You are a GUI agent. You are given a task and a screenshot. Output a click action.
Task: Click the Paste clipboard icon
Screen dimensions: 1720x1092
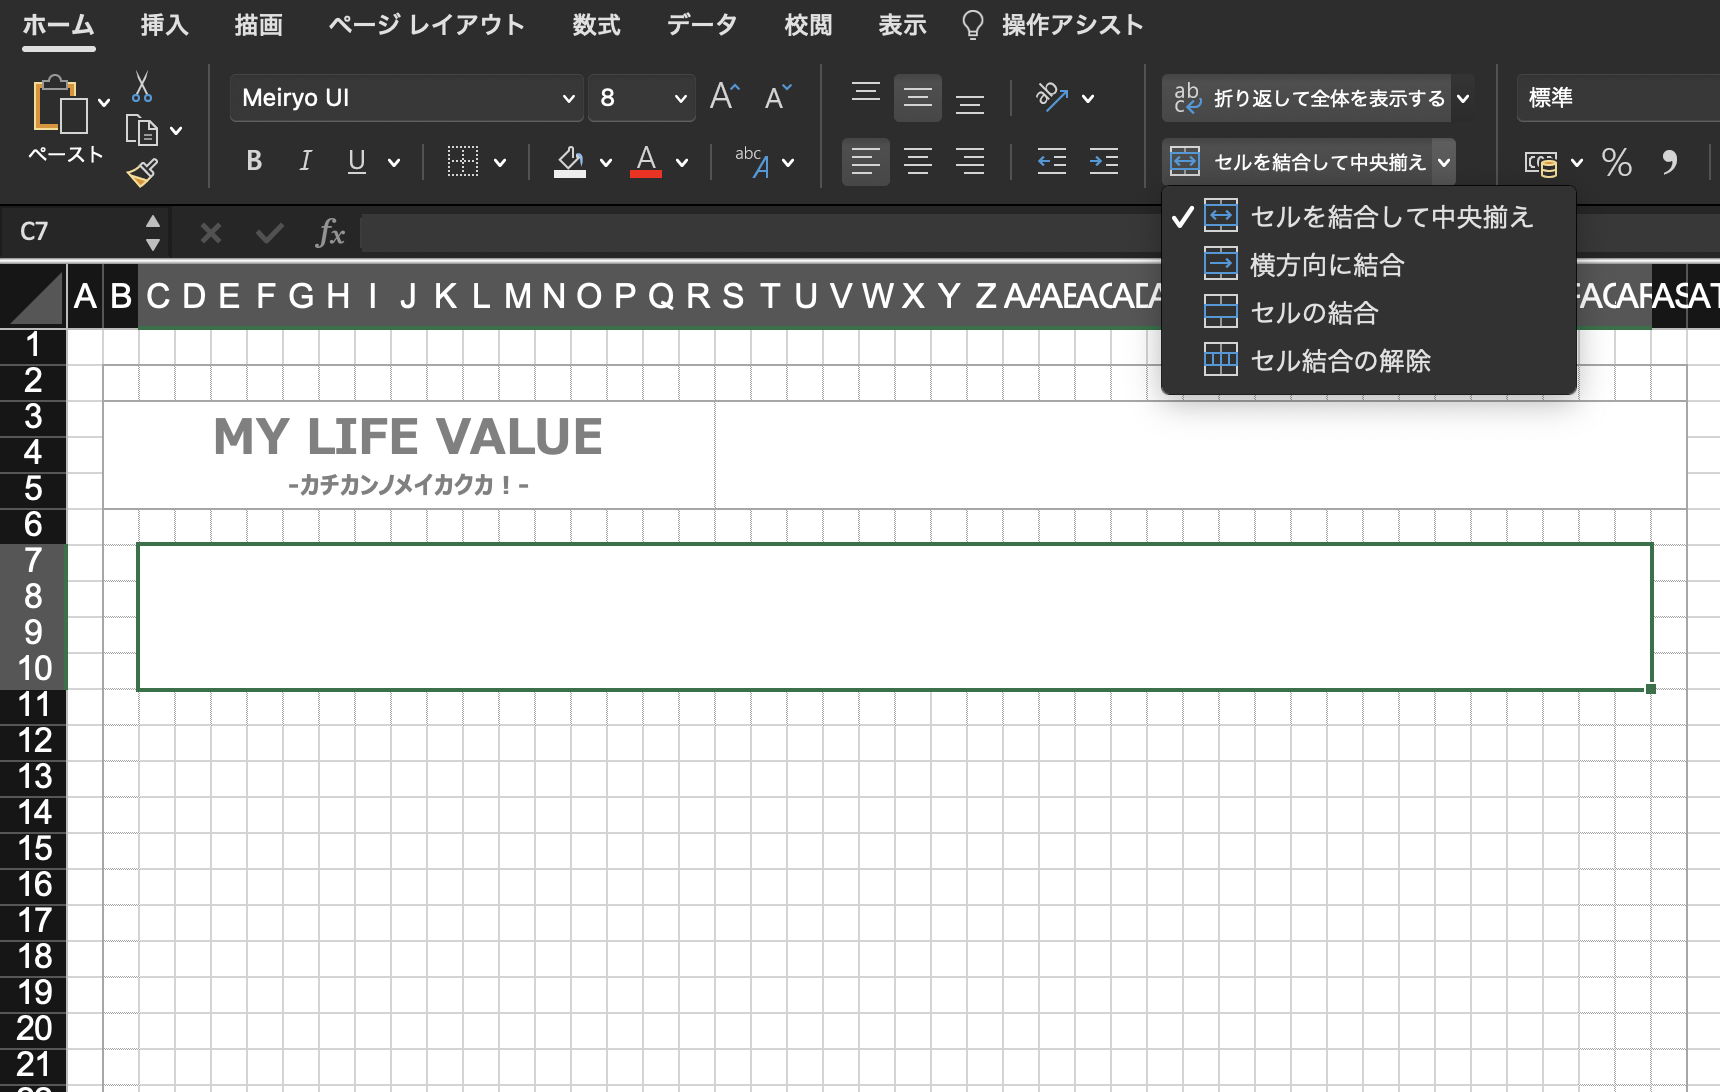[59, 105]
